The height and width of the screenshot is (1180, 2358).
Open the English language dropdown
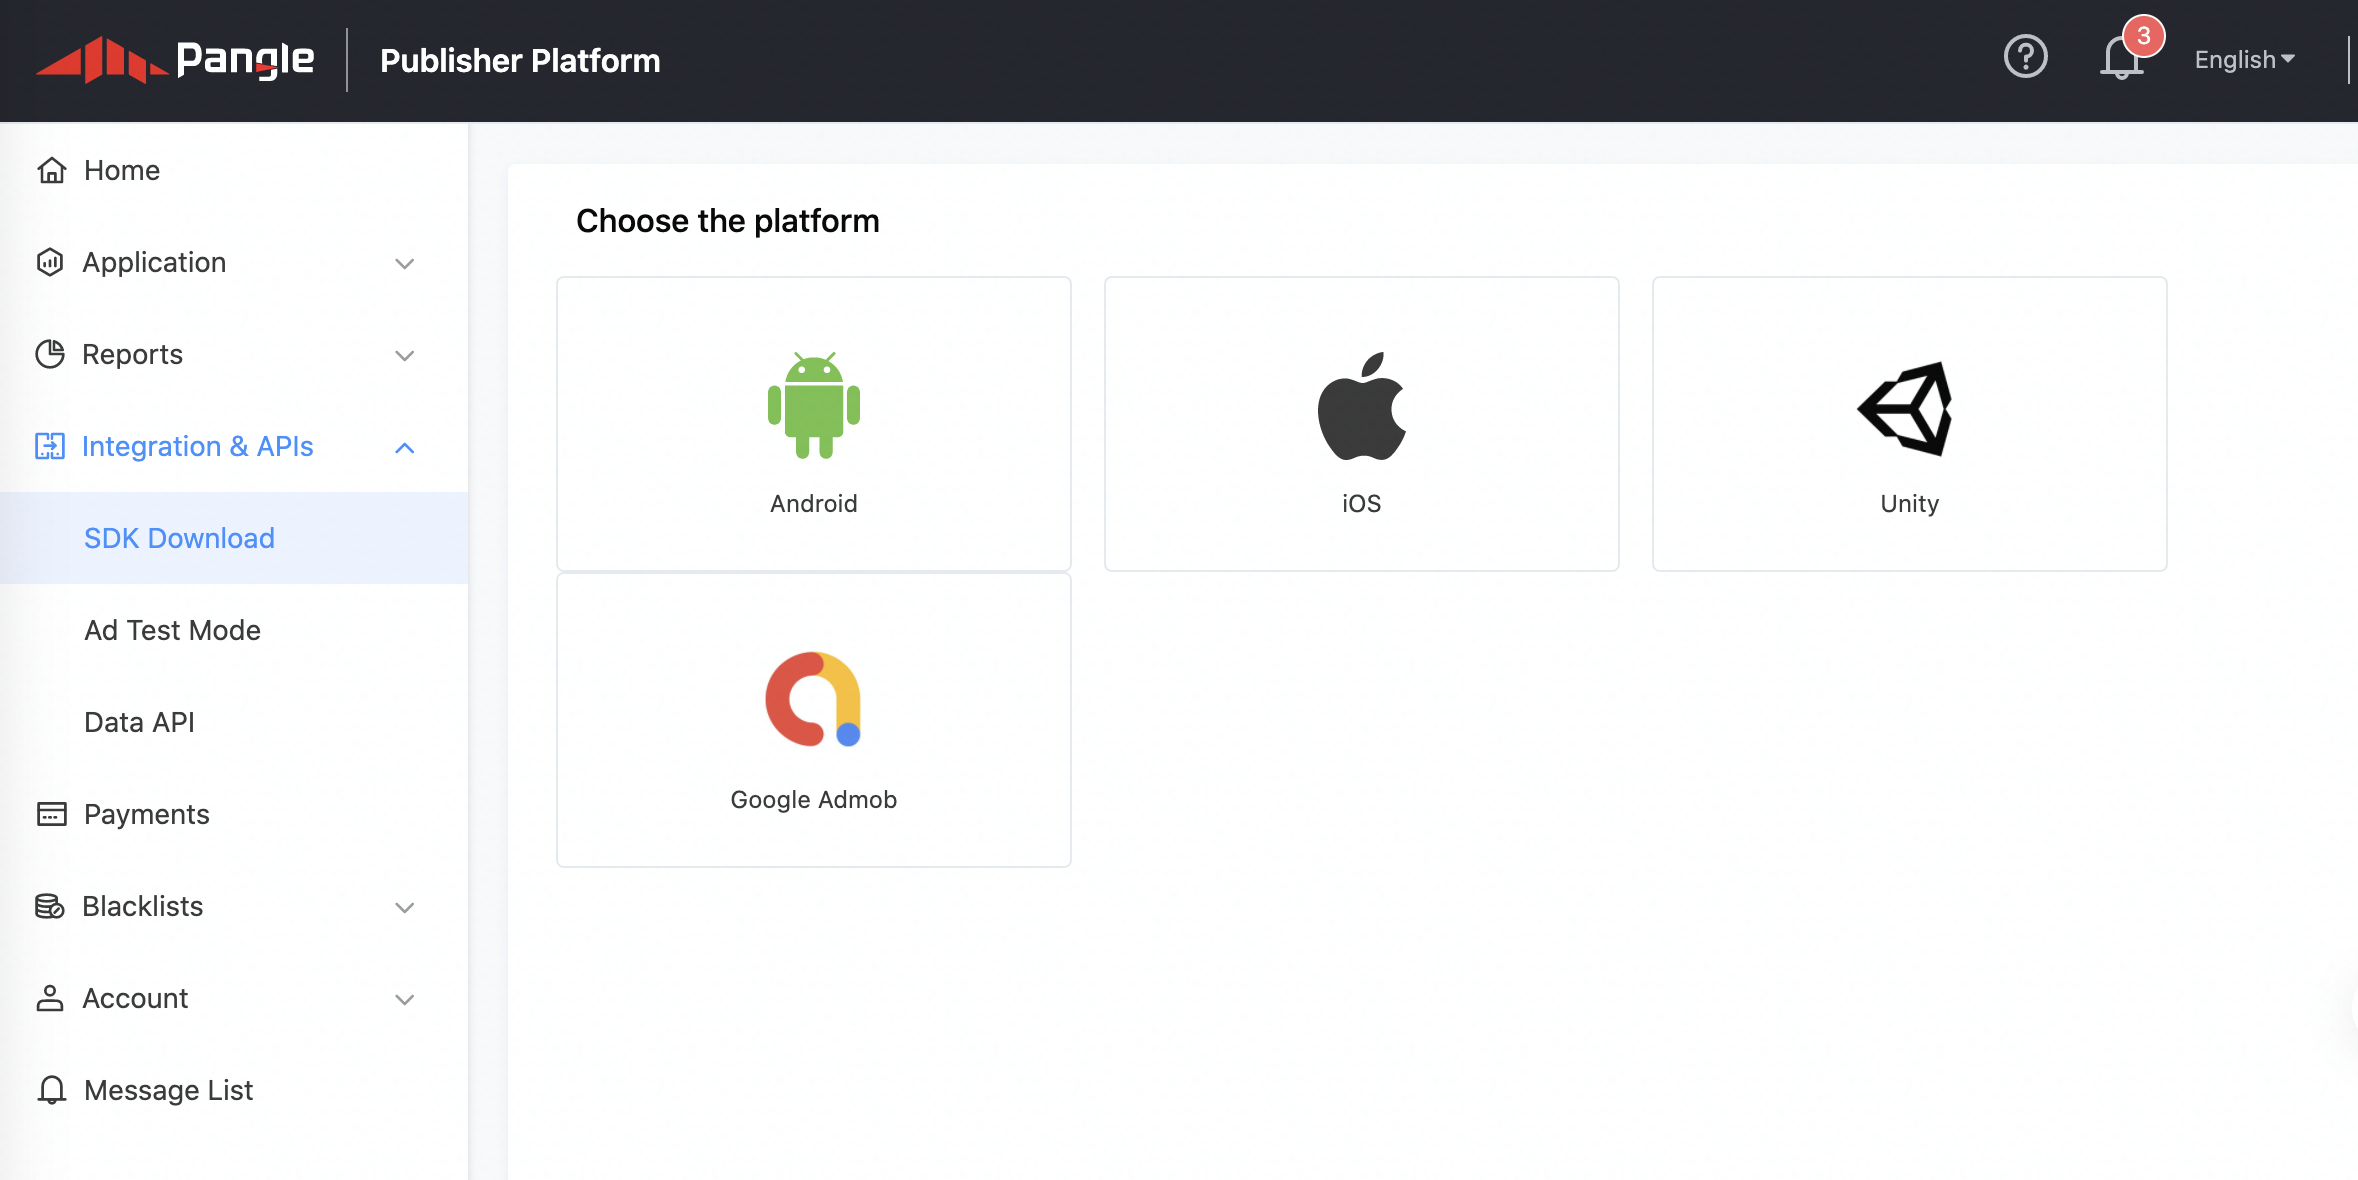(2244, 60)
